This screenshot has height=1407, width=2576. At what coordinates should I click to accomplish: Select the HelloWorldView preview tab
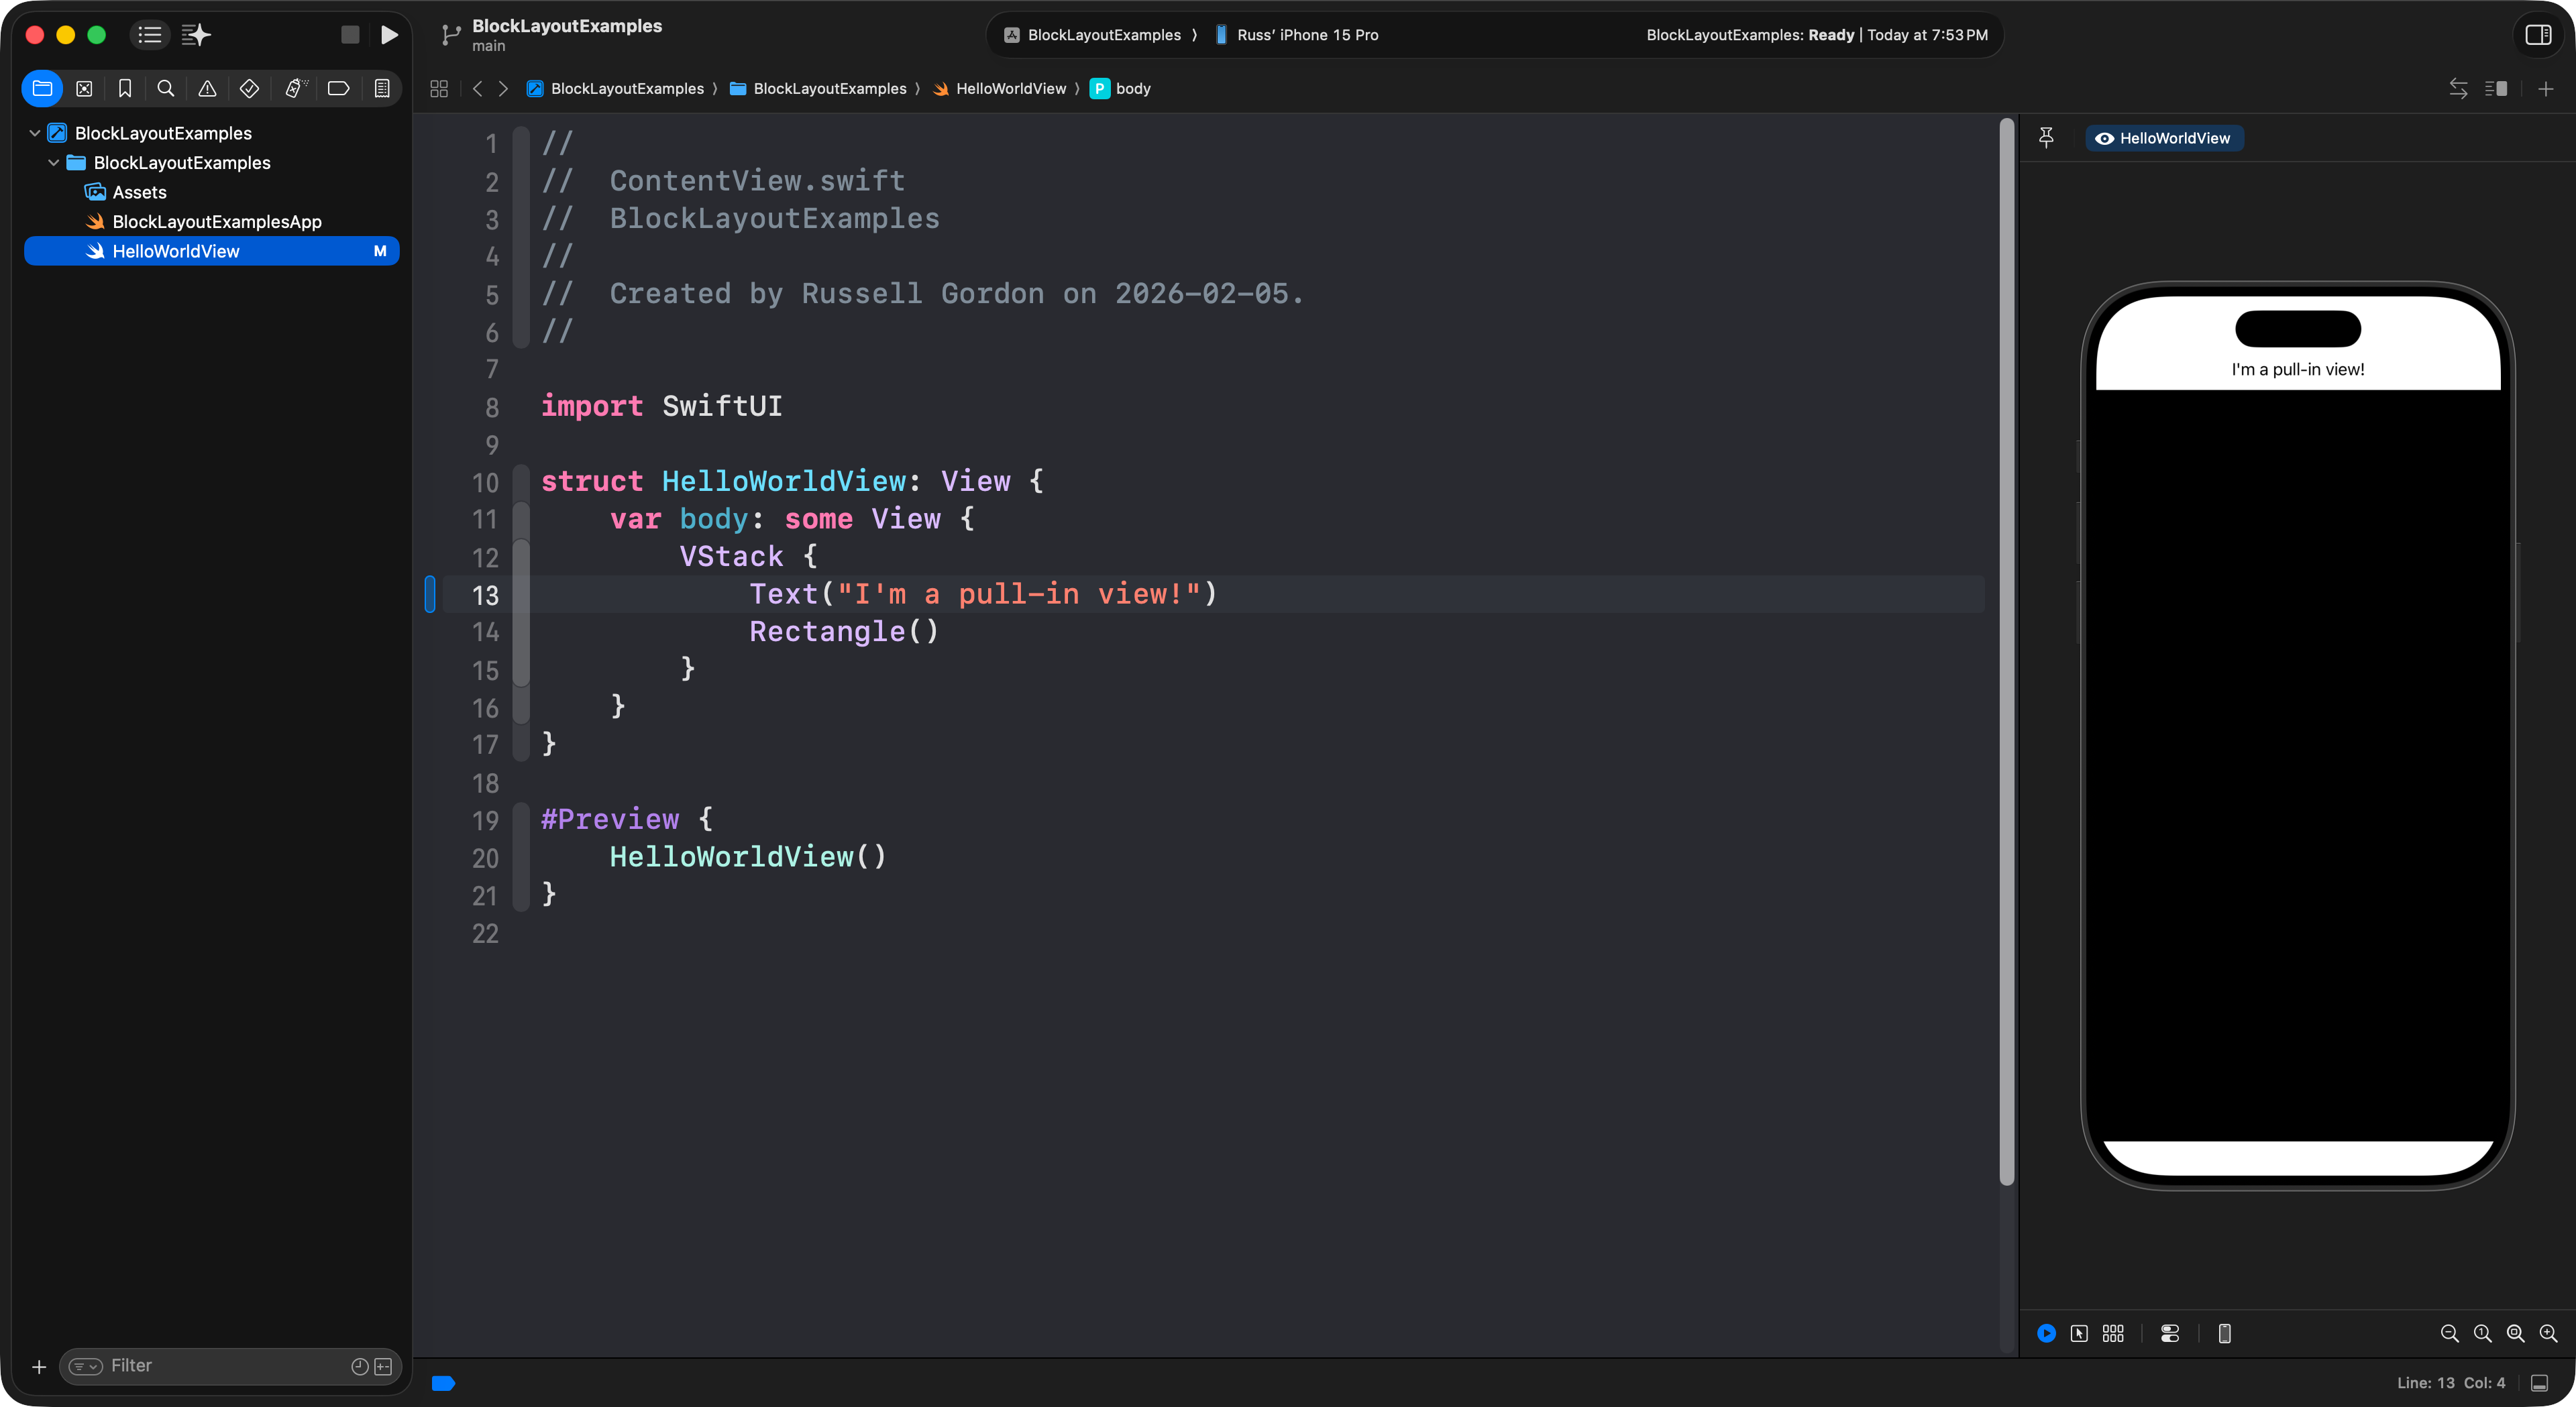[2164, 138]
